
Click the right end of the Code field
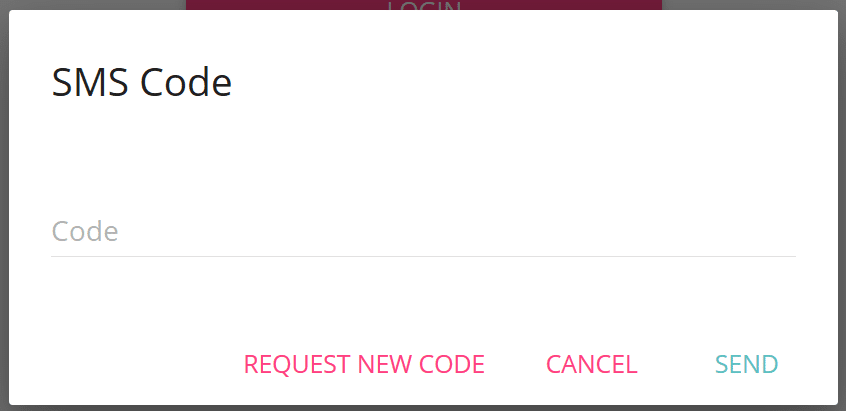pos(777,232)
